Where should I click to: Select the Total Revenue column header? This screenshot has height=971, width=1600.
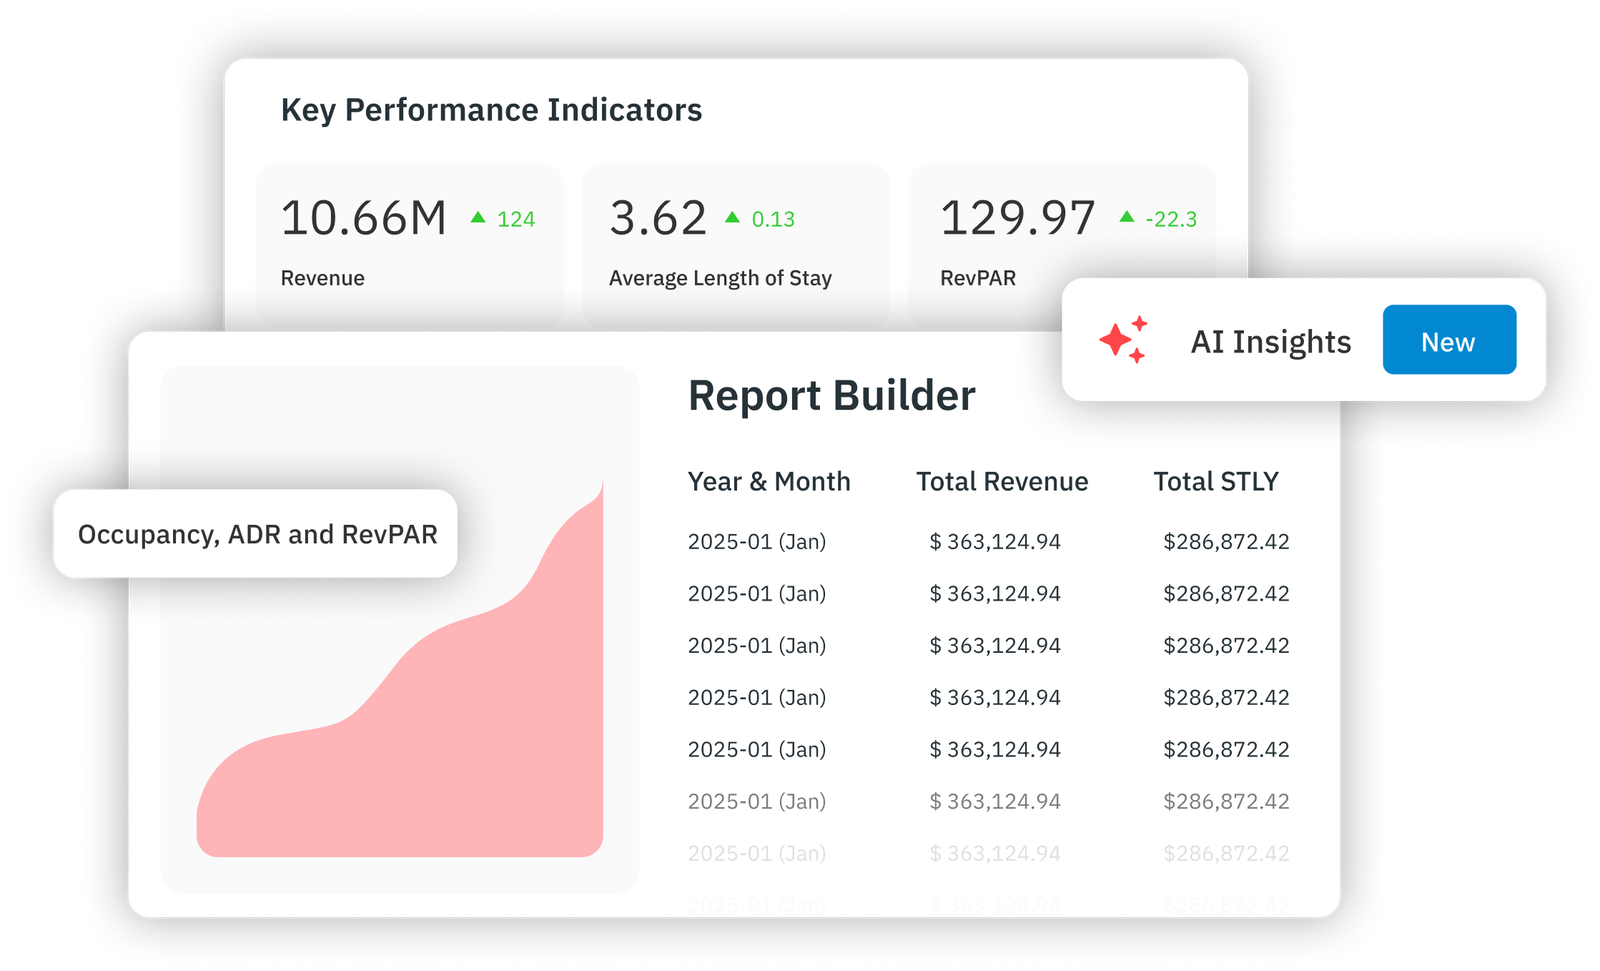(x=1002, y=481)
